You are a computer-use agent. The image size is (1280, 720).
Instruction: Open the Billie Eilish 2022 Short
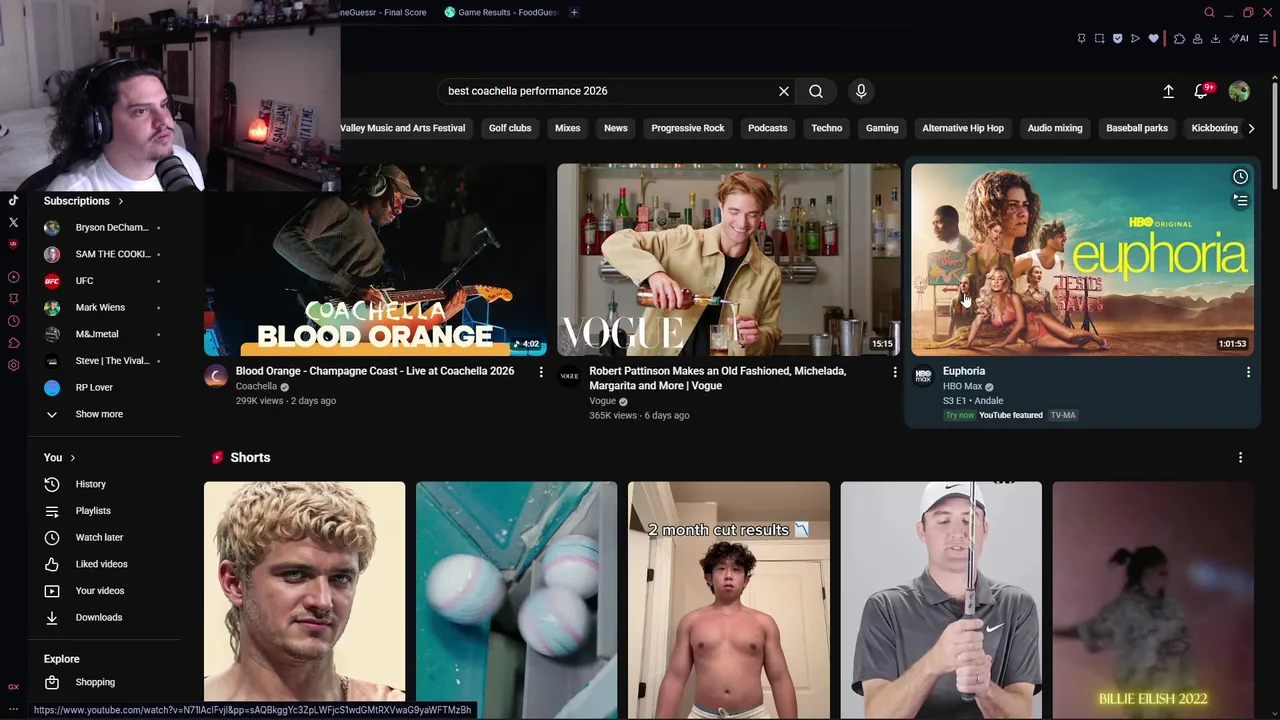click(x=1153, y=600)
